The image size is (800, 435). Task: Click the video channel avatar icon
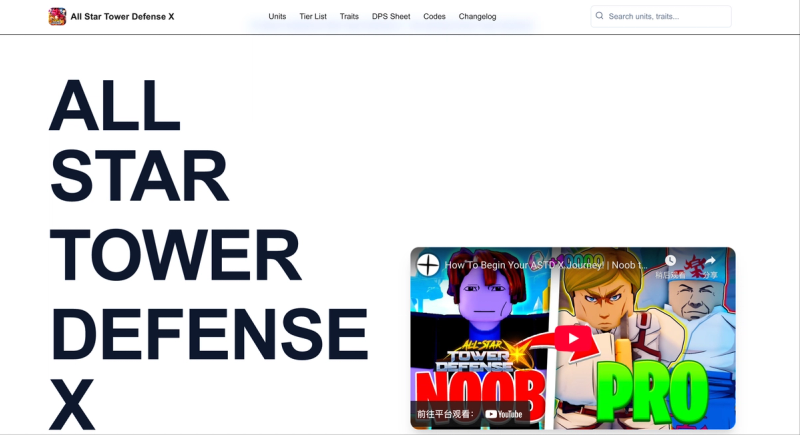(428, 265)
